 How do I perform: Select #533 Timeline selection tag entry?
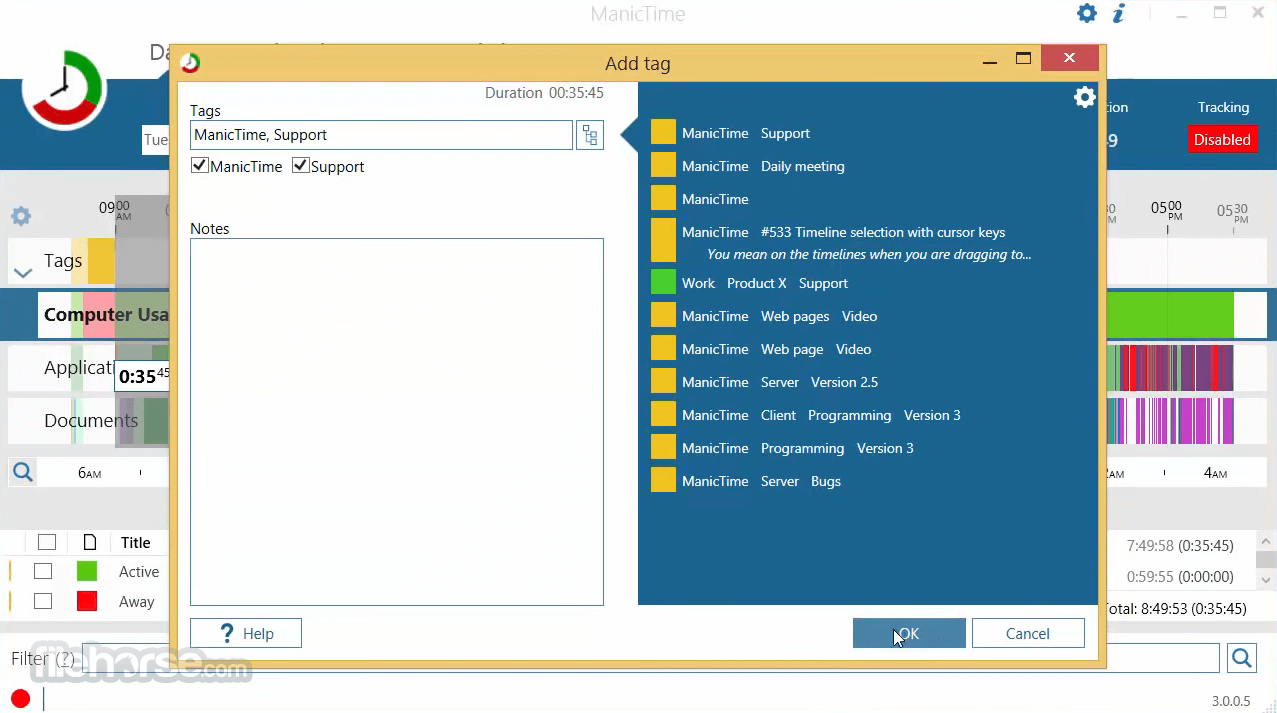click(x=843, y=242)
